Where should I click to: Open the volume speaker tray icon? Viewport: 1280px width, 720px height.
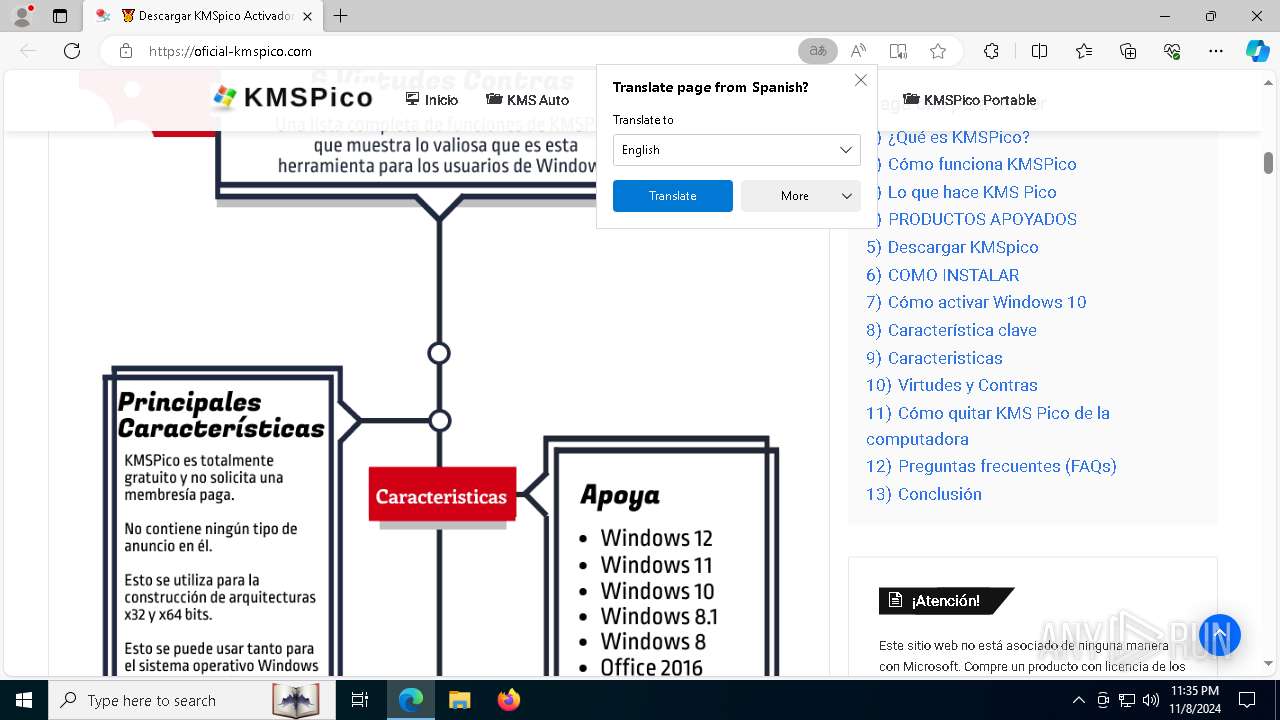1151,700
